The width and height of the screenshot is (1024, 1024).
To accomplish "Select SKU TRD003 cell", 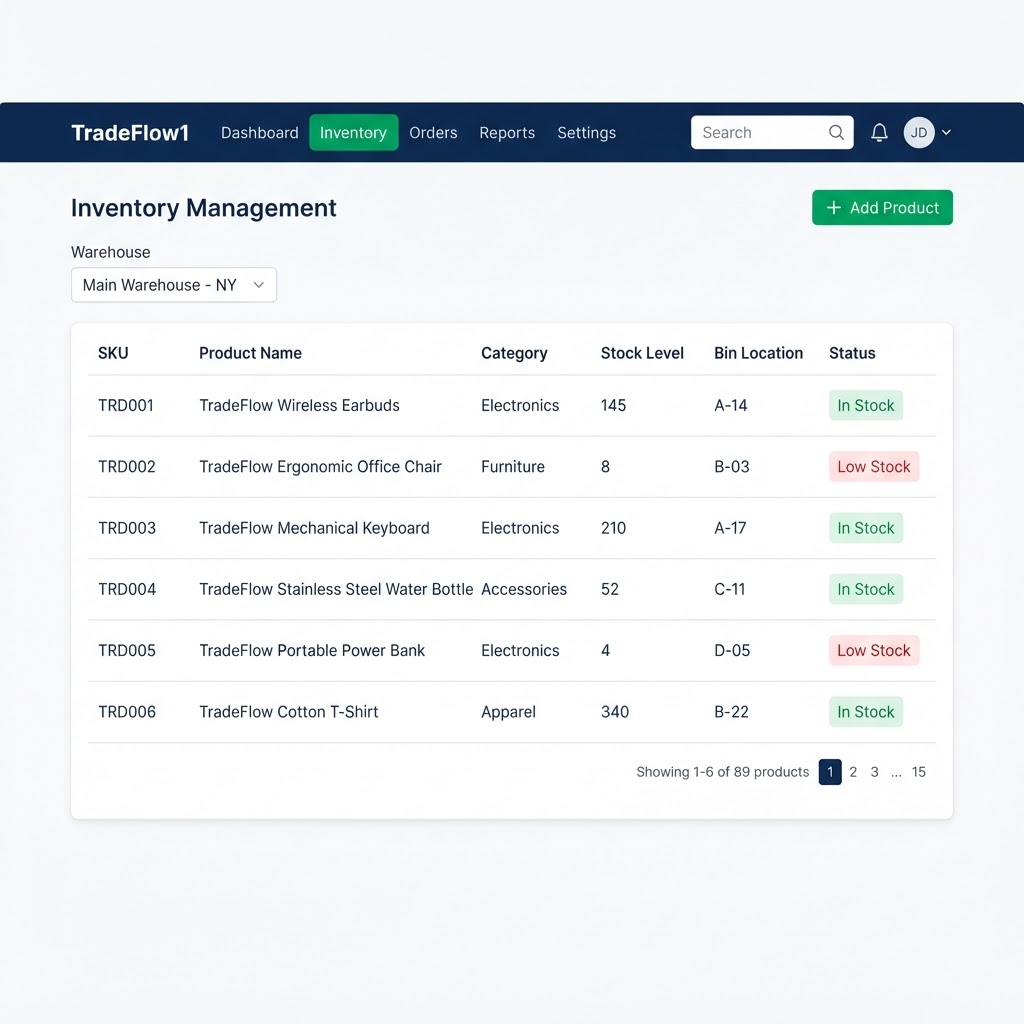I will coord(127,528).
